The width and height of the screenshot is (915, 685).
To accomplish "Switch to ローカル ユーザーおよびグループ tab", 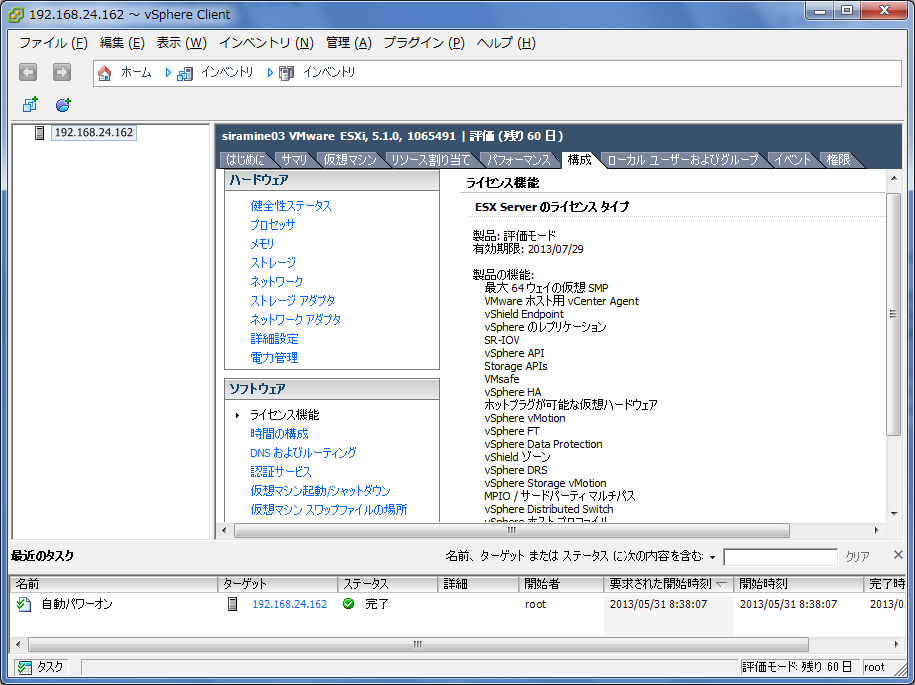I will pyautogui.click(x=682, y=160).
